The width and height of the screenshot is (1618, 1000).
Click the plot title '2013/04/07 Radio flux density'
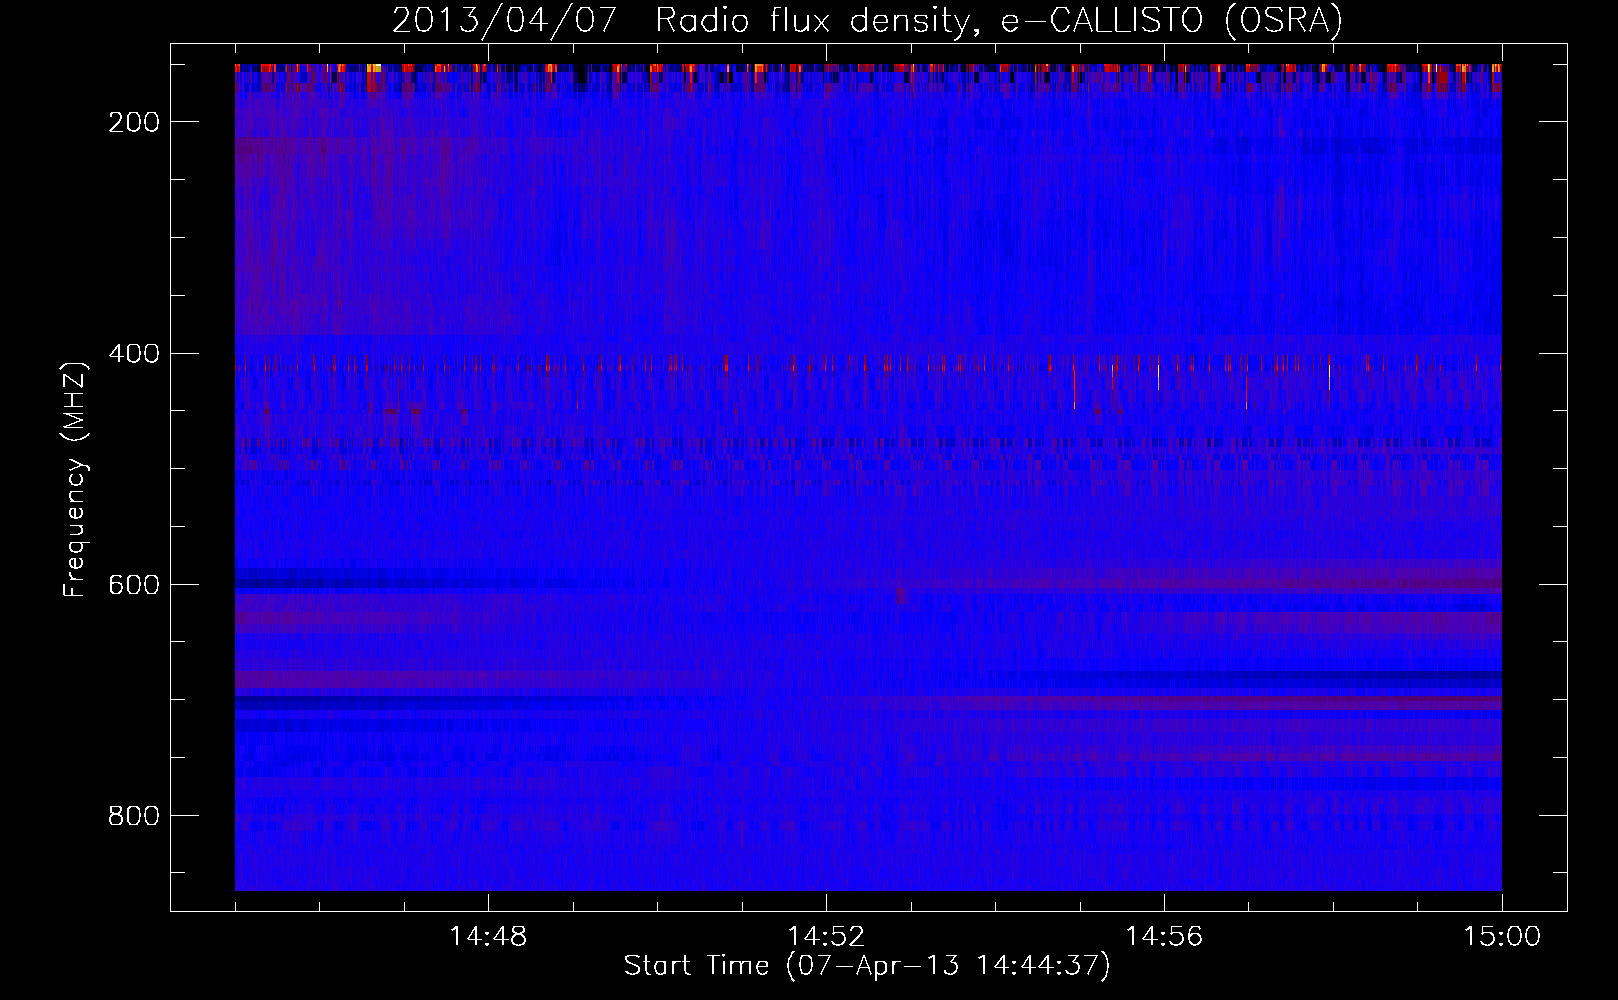tap(868, 20)
